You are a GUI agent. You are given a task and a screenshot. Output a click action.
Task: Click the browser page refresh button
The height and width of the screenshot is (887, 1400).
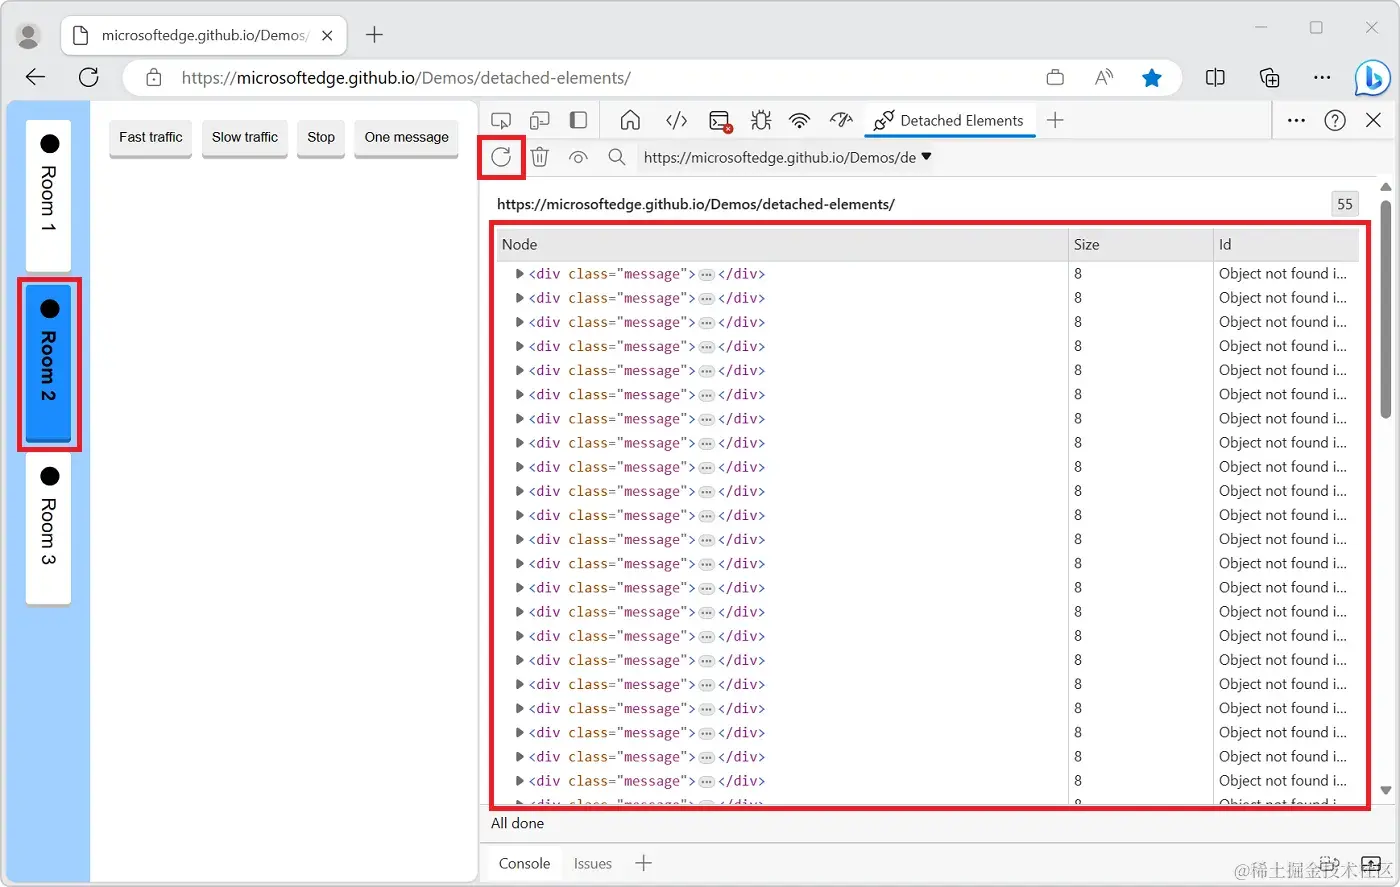89,78
